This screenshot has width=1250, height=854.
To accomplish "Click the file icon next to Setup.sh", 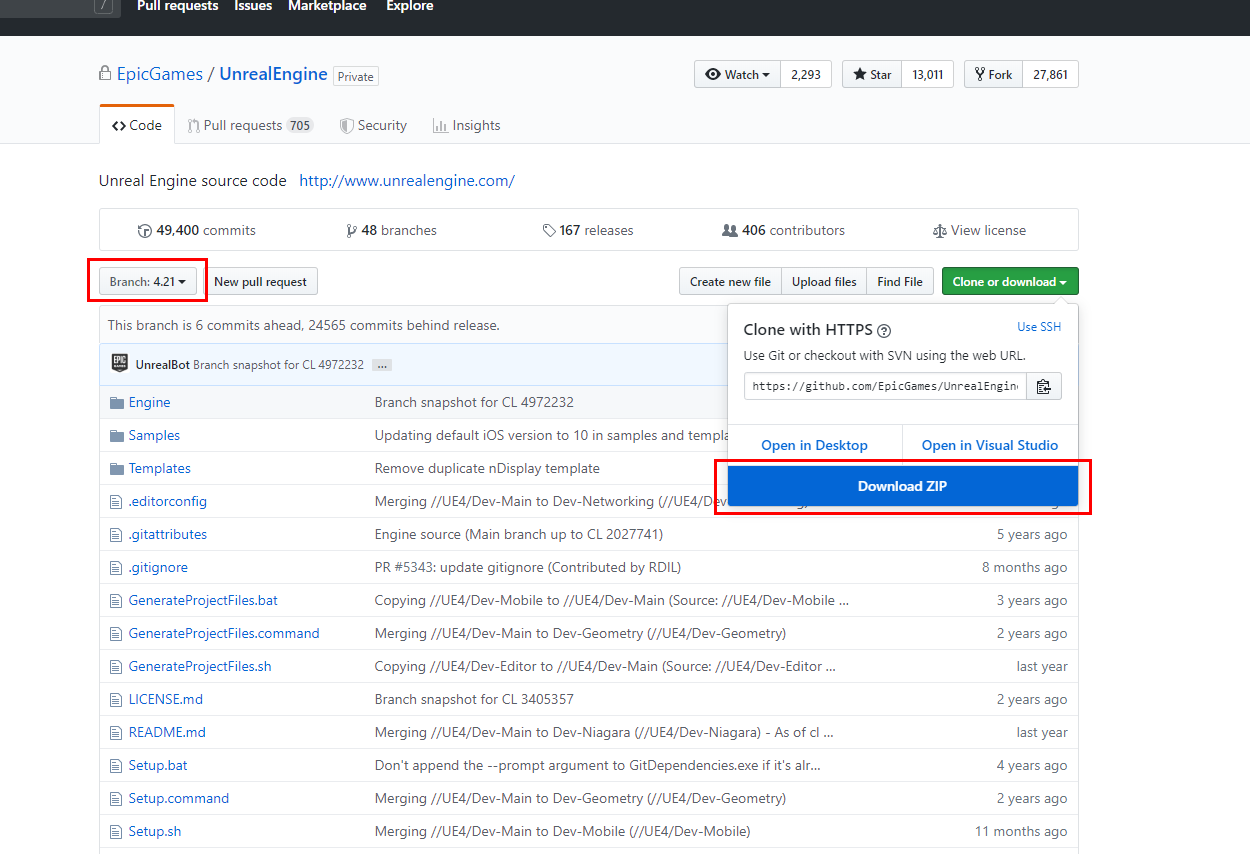I will click(x=116, y=831).
